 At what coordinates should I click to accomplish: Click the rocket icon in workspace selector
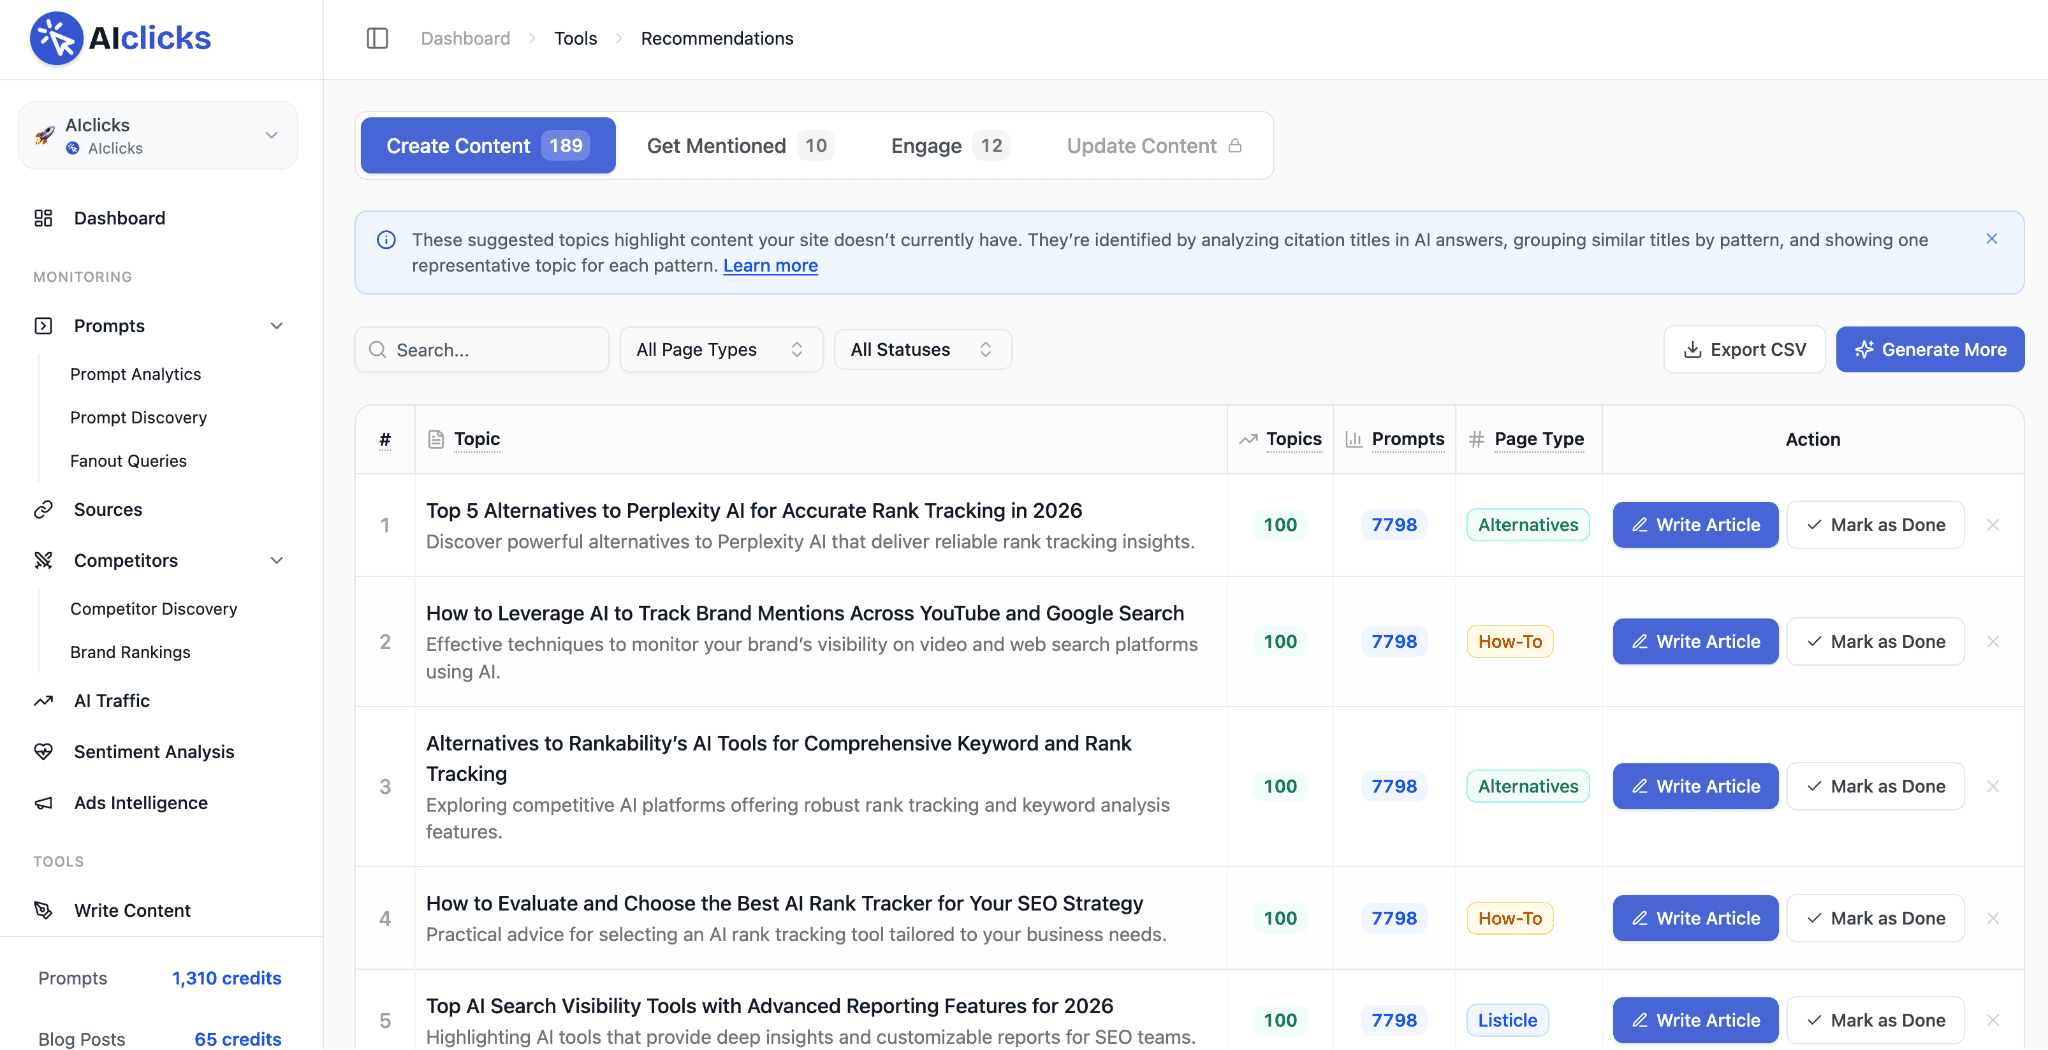45,135
